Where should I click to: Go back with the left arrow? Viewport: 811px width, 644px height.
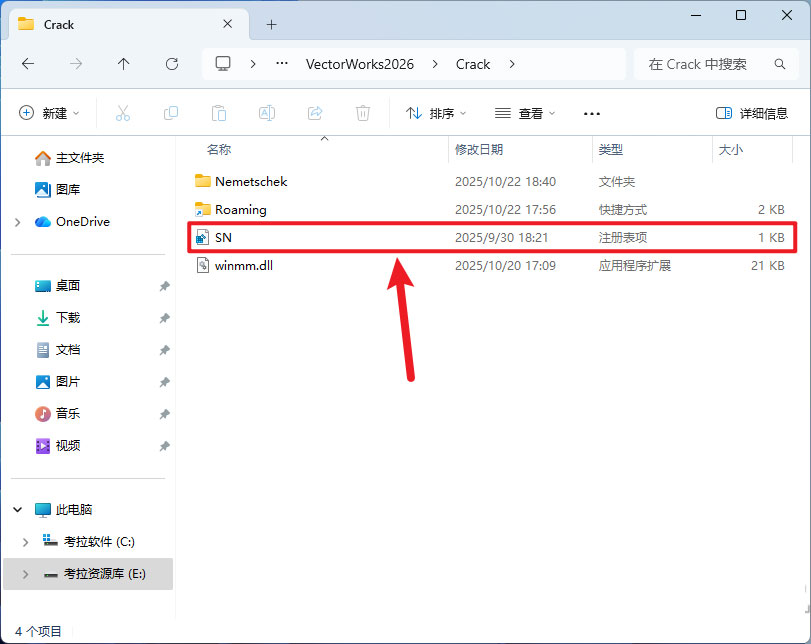(28, 64)
